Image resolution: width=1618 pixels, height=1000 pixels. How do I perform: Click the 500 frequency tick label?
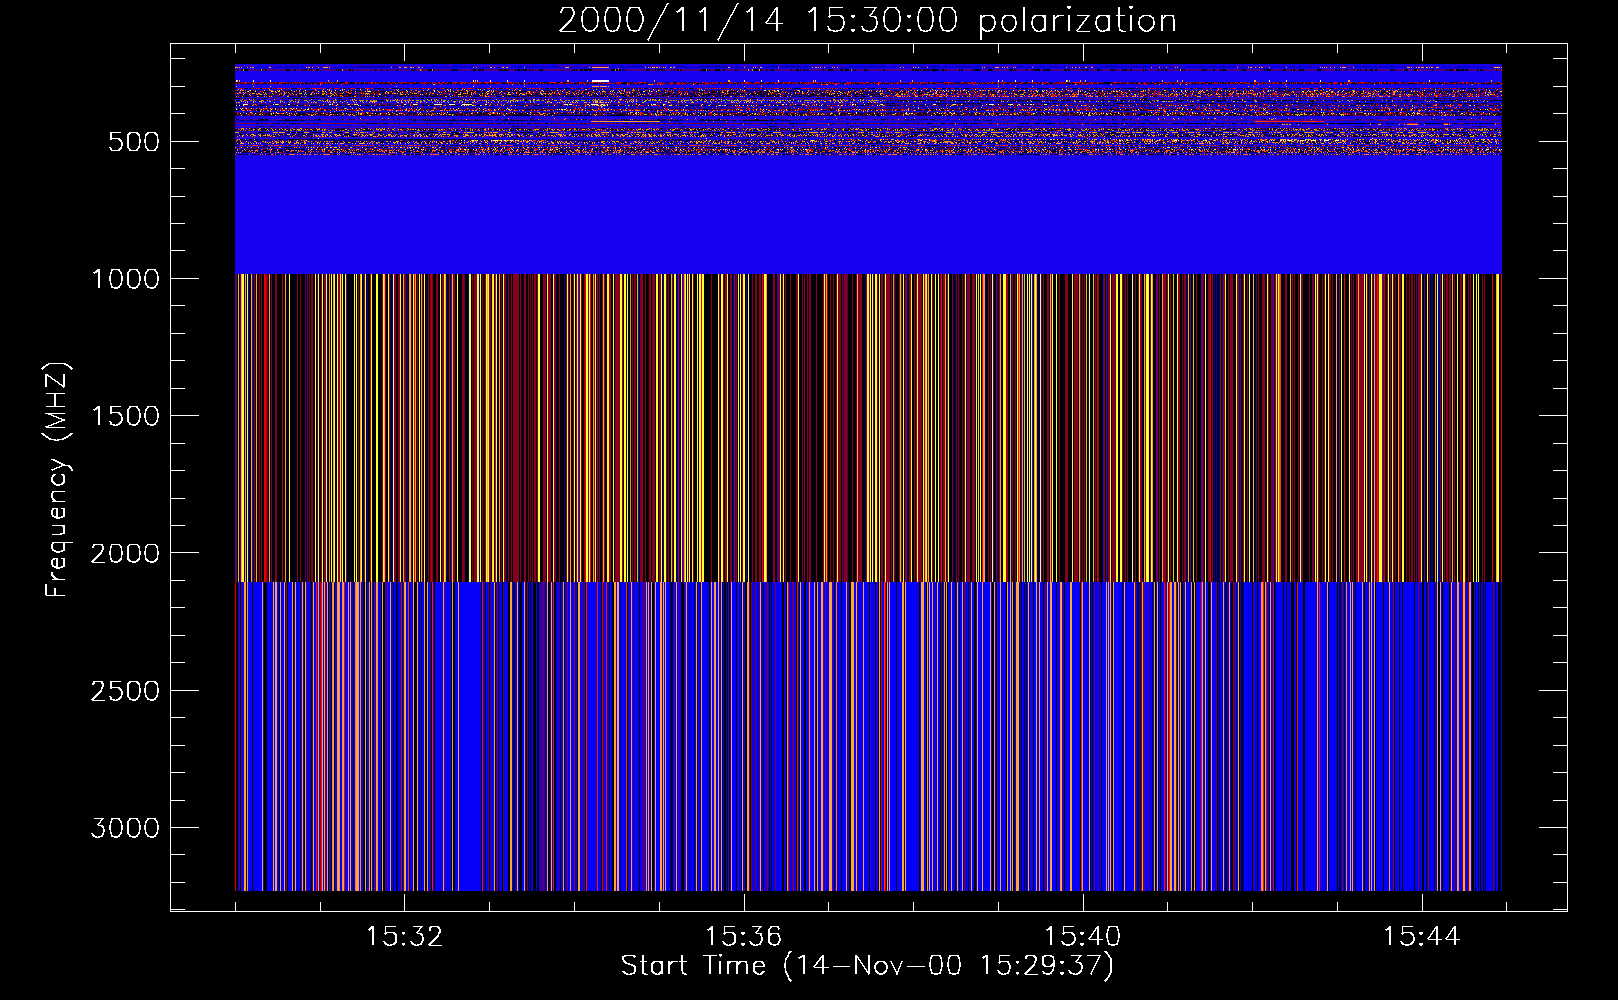pyautogui.click(x=135, y=142)
